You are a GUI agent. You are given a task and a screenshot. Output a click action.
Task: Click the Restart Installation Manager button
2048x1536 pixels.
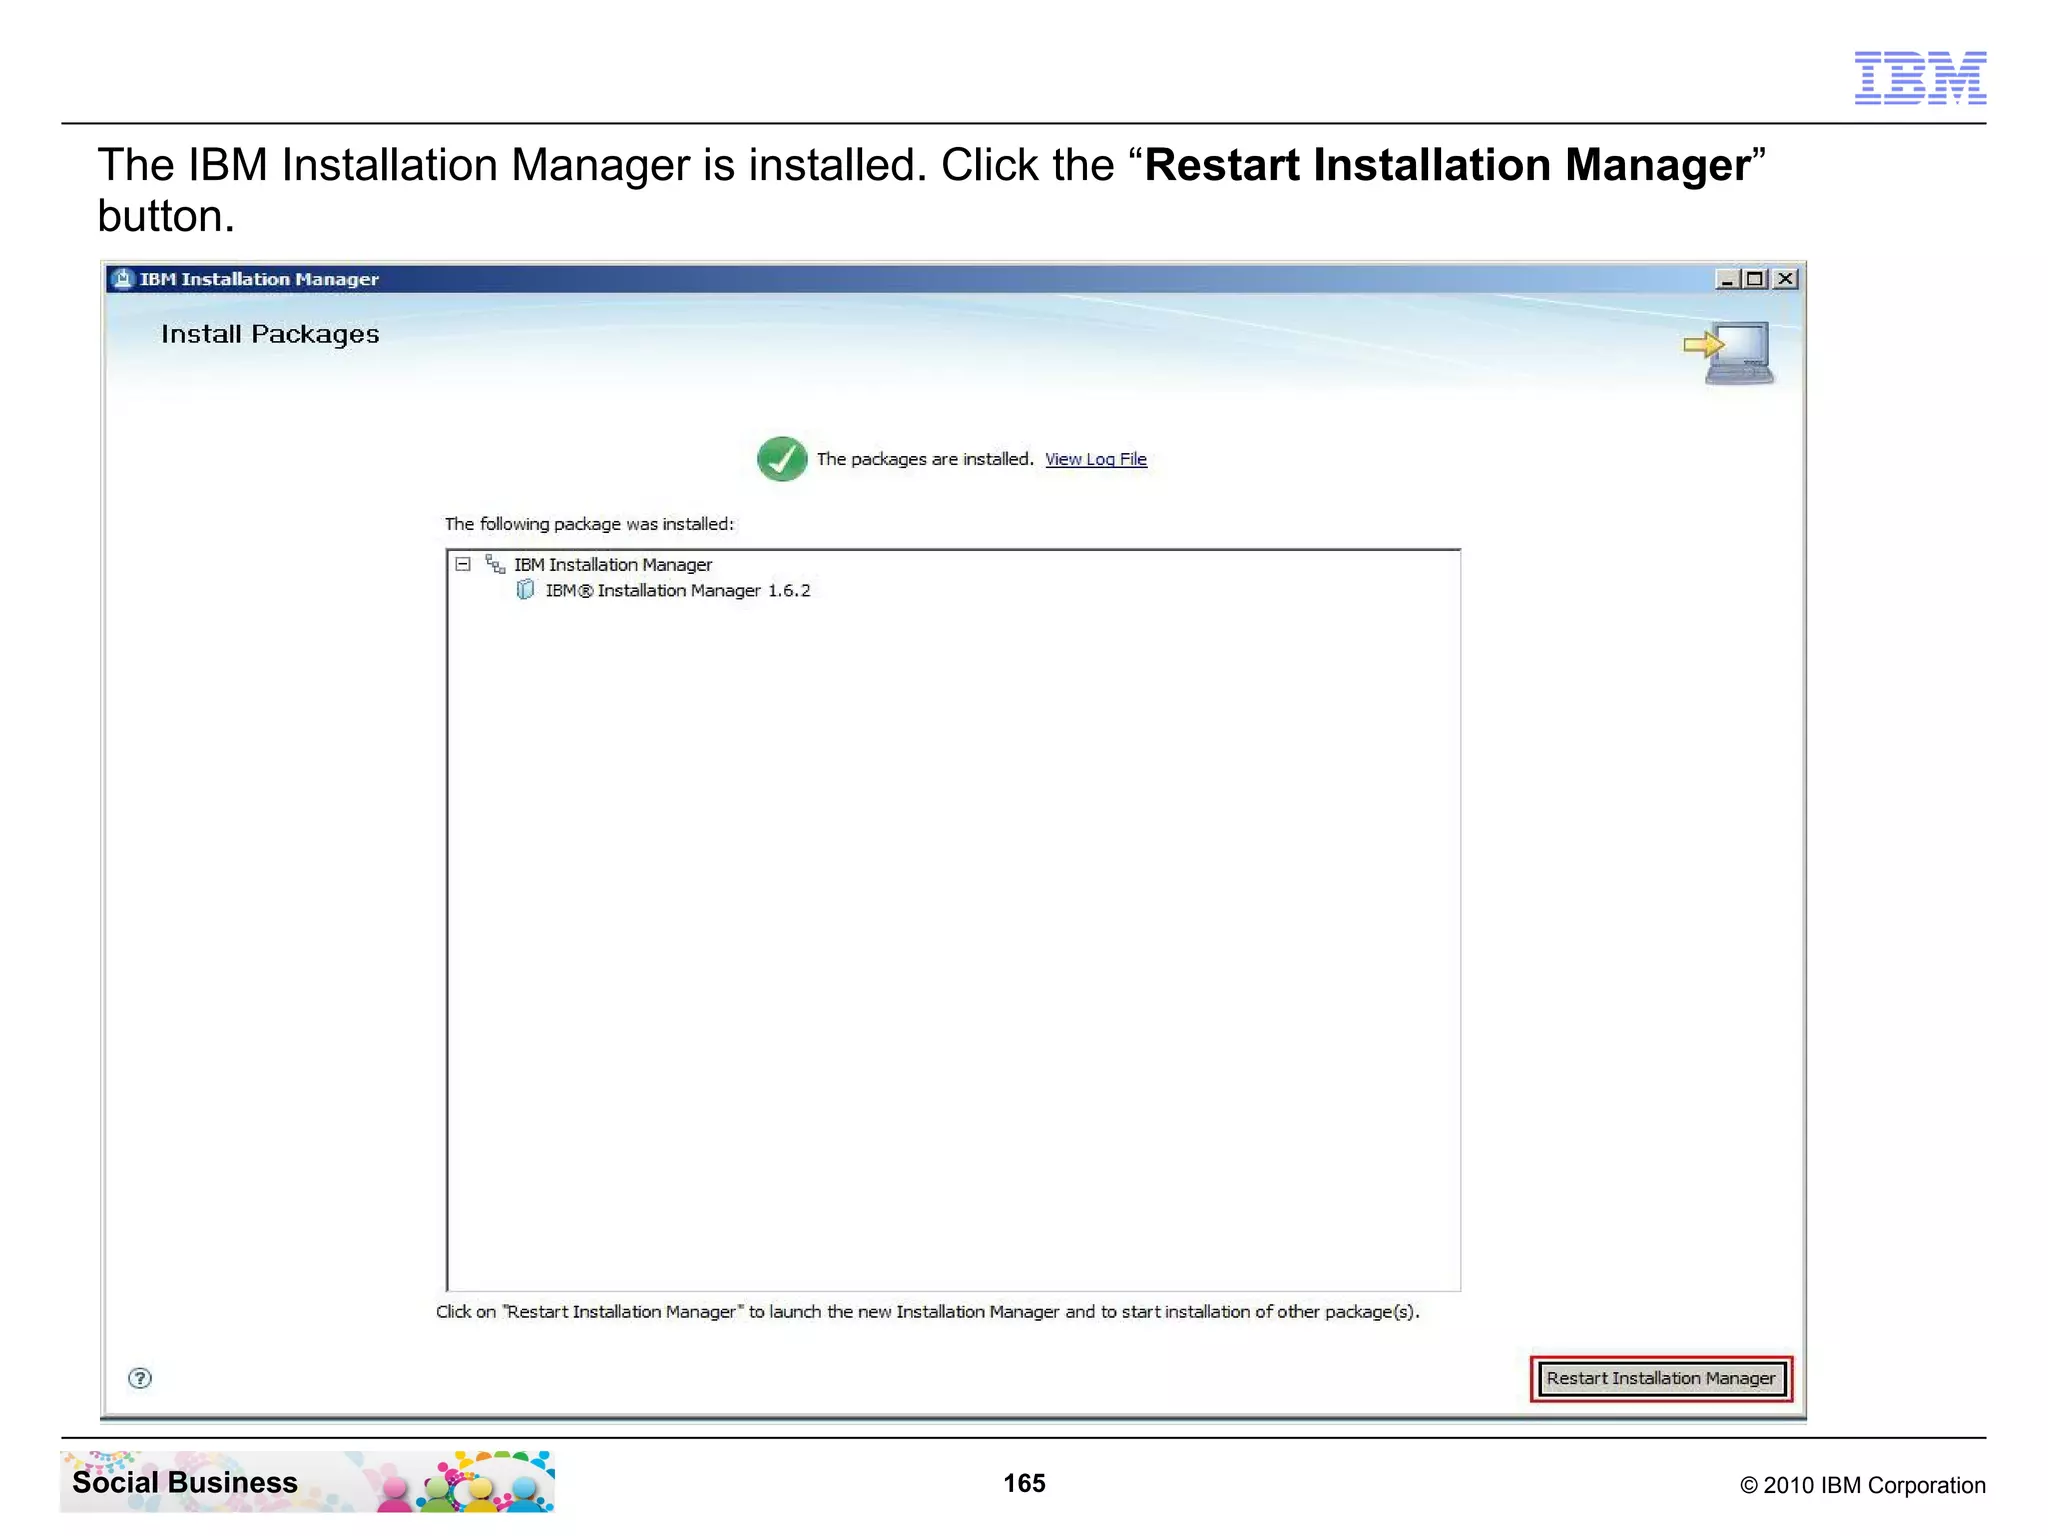click(x=1660, y=1378)
